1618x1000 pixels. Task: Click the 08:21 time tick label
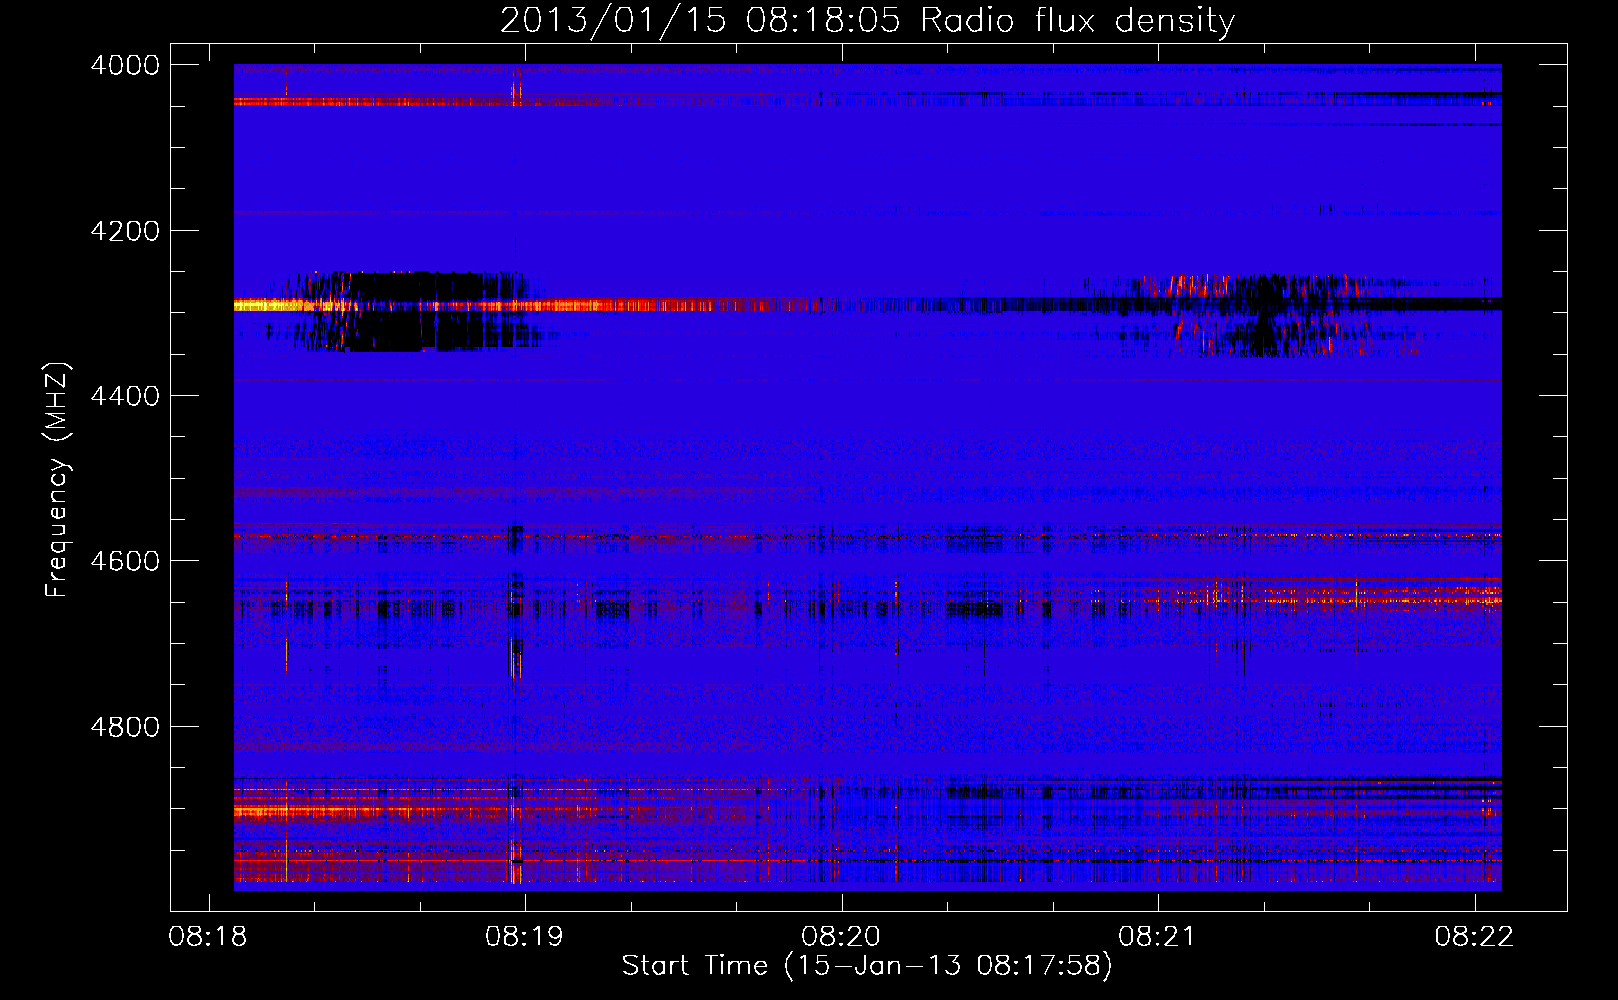[1157, 937]
